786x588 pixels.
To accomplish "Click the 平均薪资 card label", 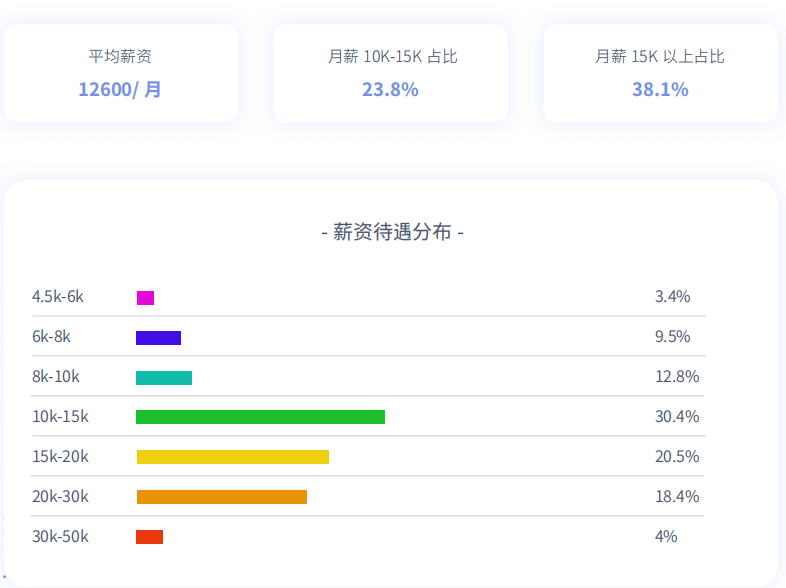I will click(x=120, y=56).
